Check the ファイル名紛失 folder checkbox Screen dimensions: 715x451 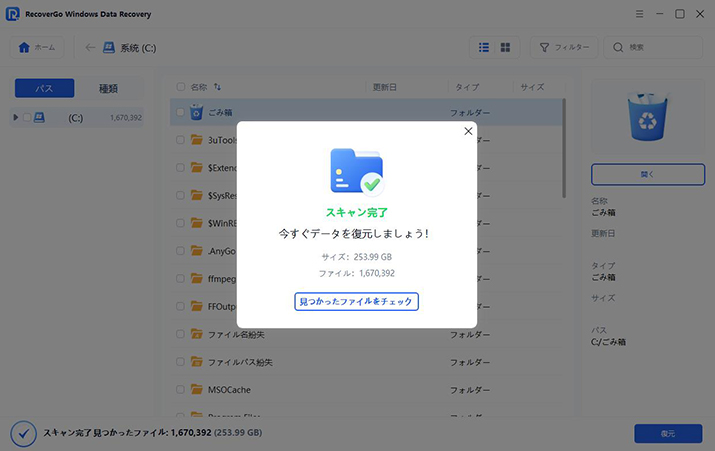(x=181, y=334)
